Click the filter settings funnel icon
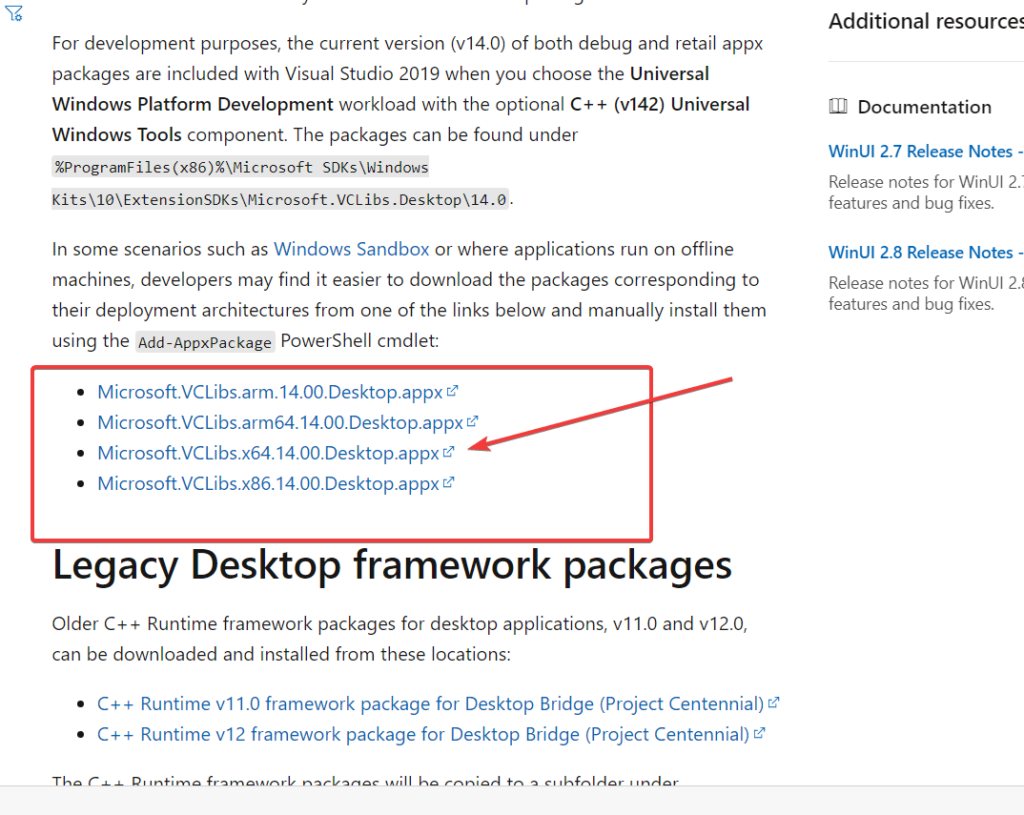The width and height of the screenshot is (1024, 815). pos(14,15)
